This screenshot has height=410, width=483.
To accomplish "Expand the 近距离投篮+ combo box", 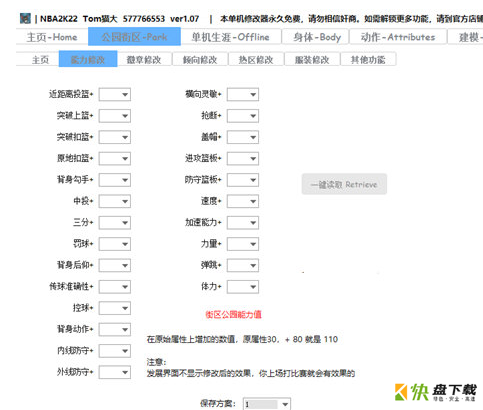I will (115, 95).
